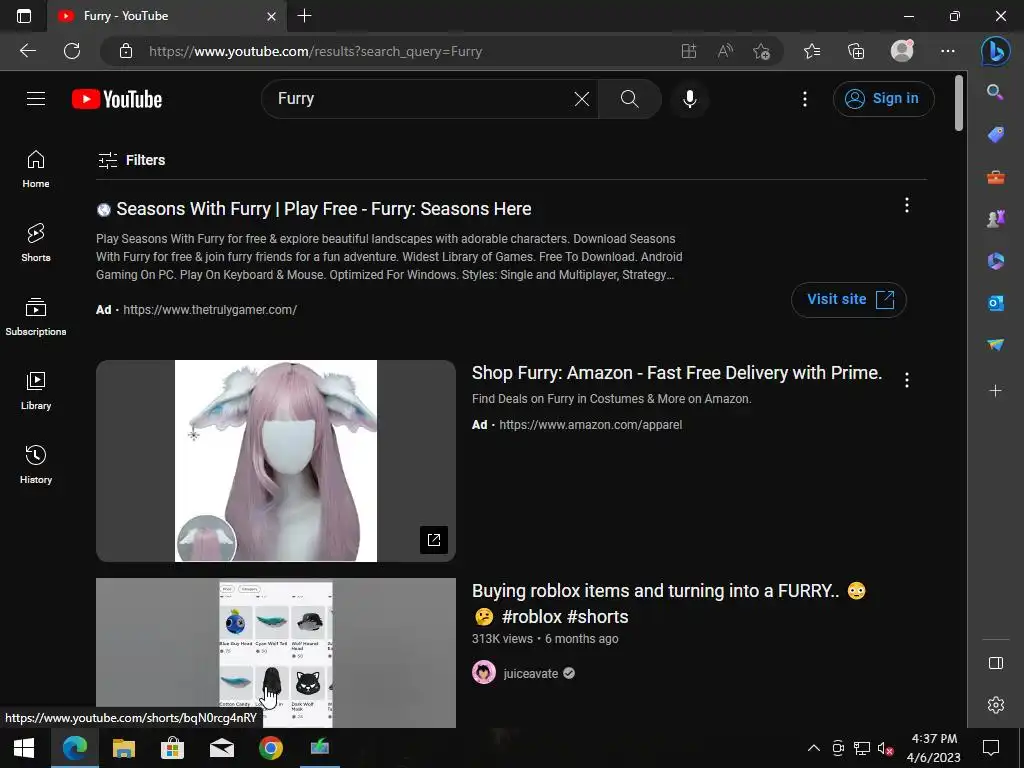This screenshot has height=768, width=1024.
Task: Add a site to Edge sidebar
Action: tap(995, 391)
